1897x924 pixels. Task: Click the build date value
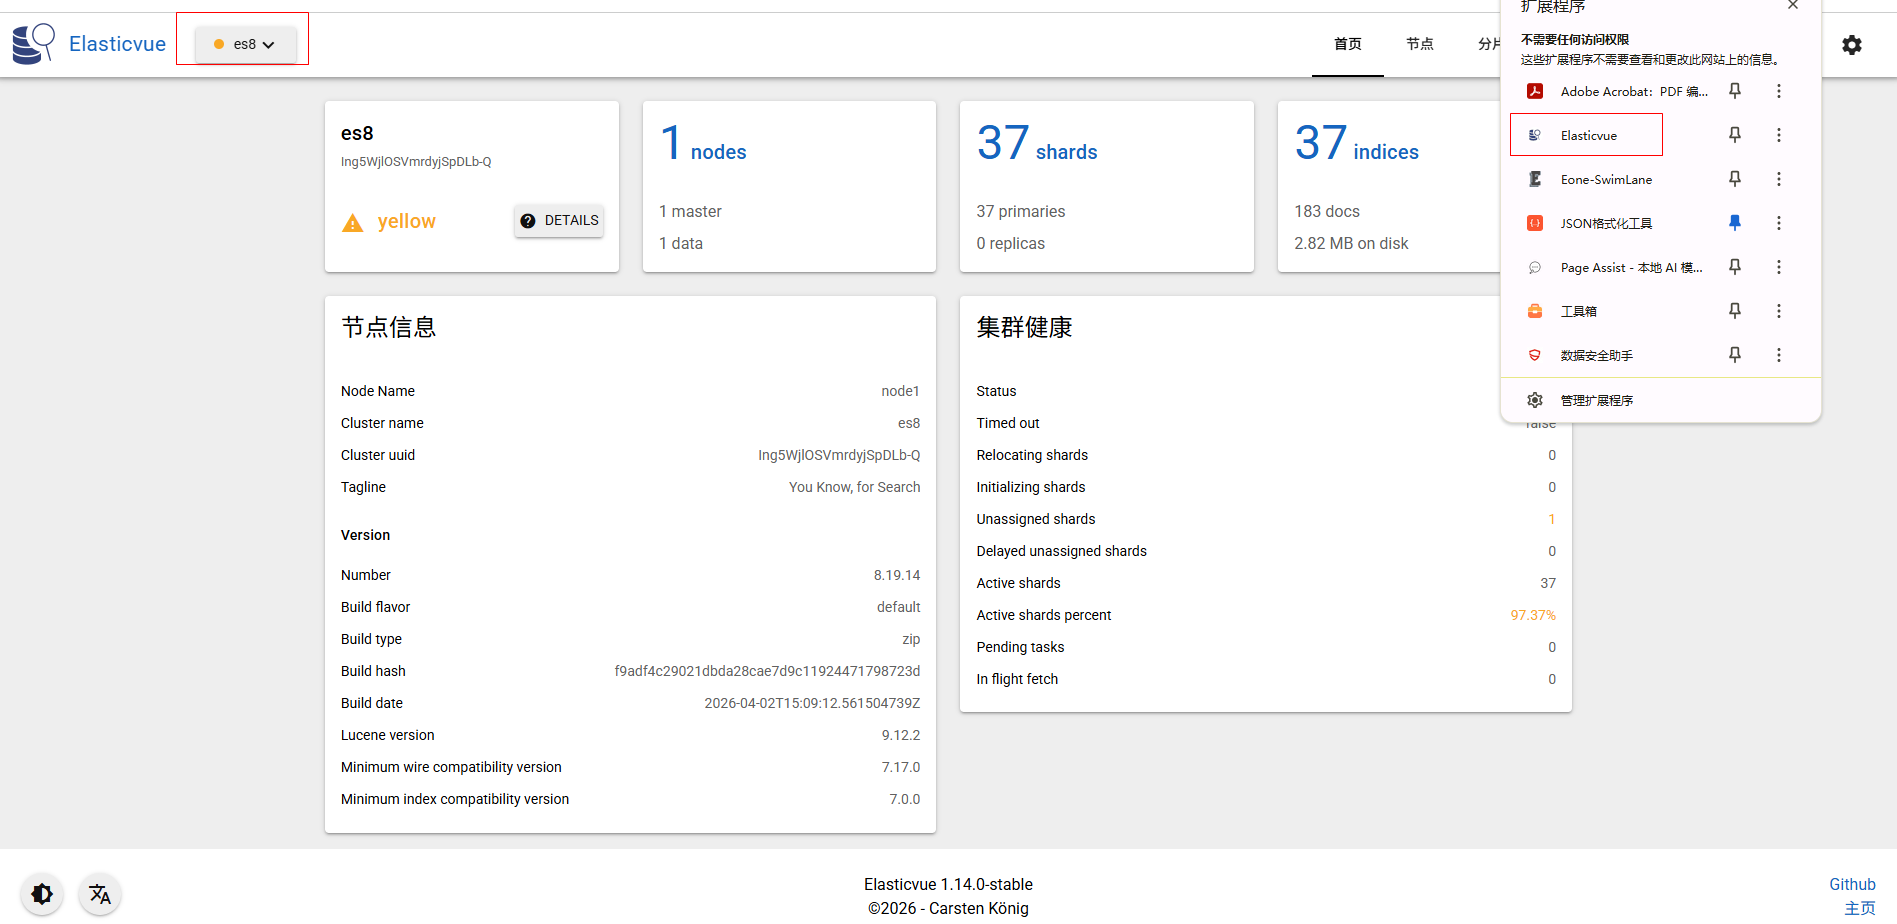812,703
